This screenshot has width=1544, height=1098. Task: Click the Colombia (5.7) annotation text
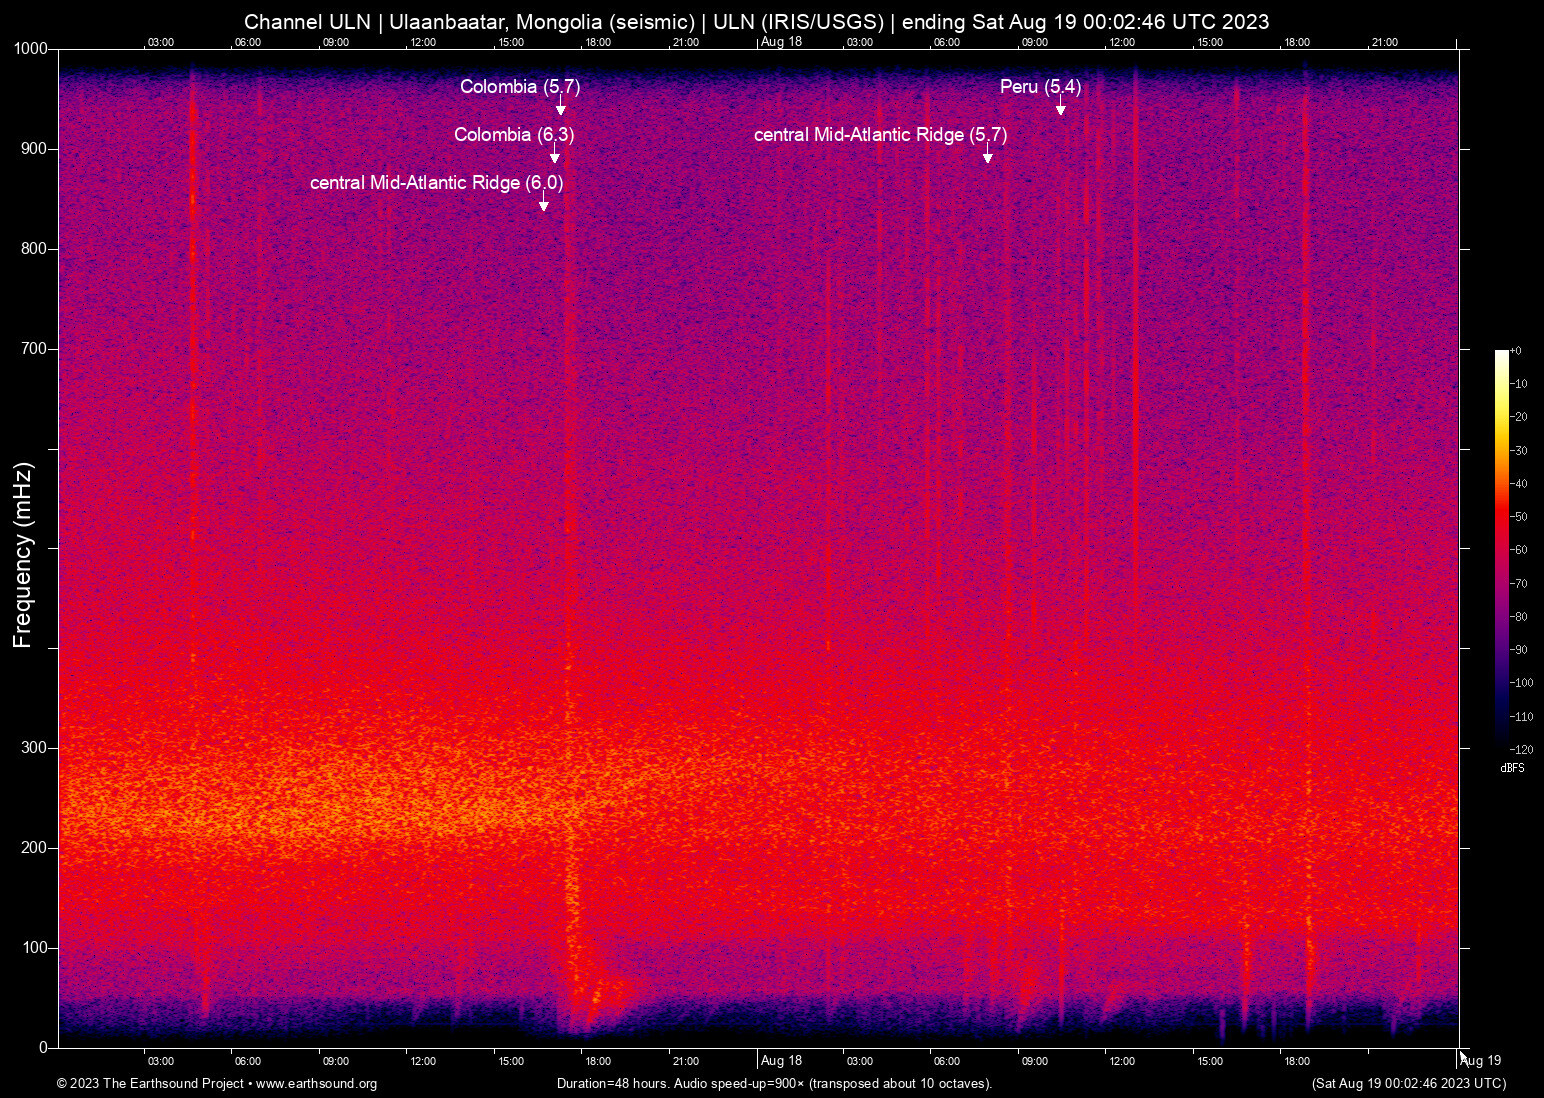519,87
